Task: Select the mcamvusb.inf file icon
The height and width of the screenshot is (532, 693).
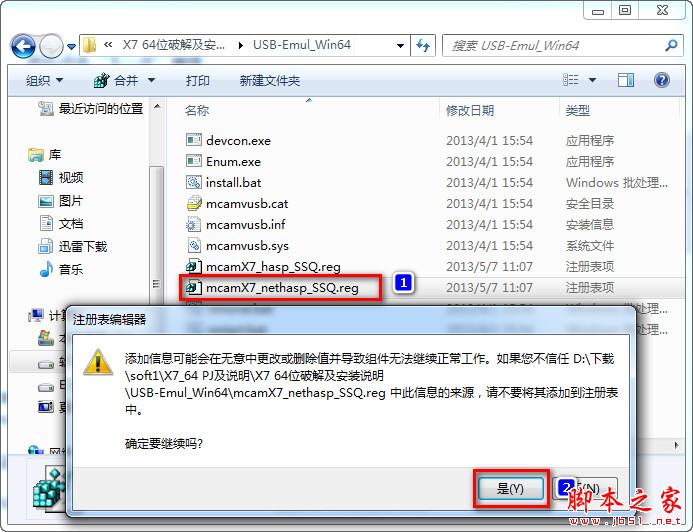Action: (194, 224)
